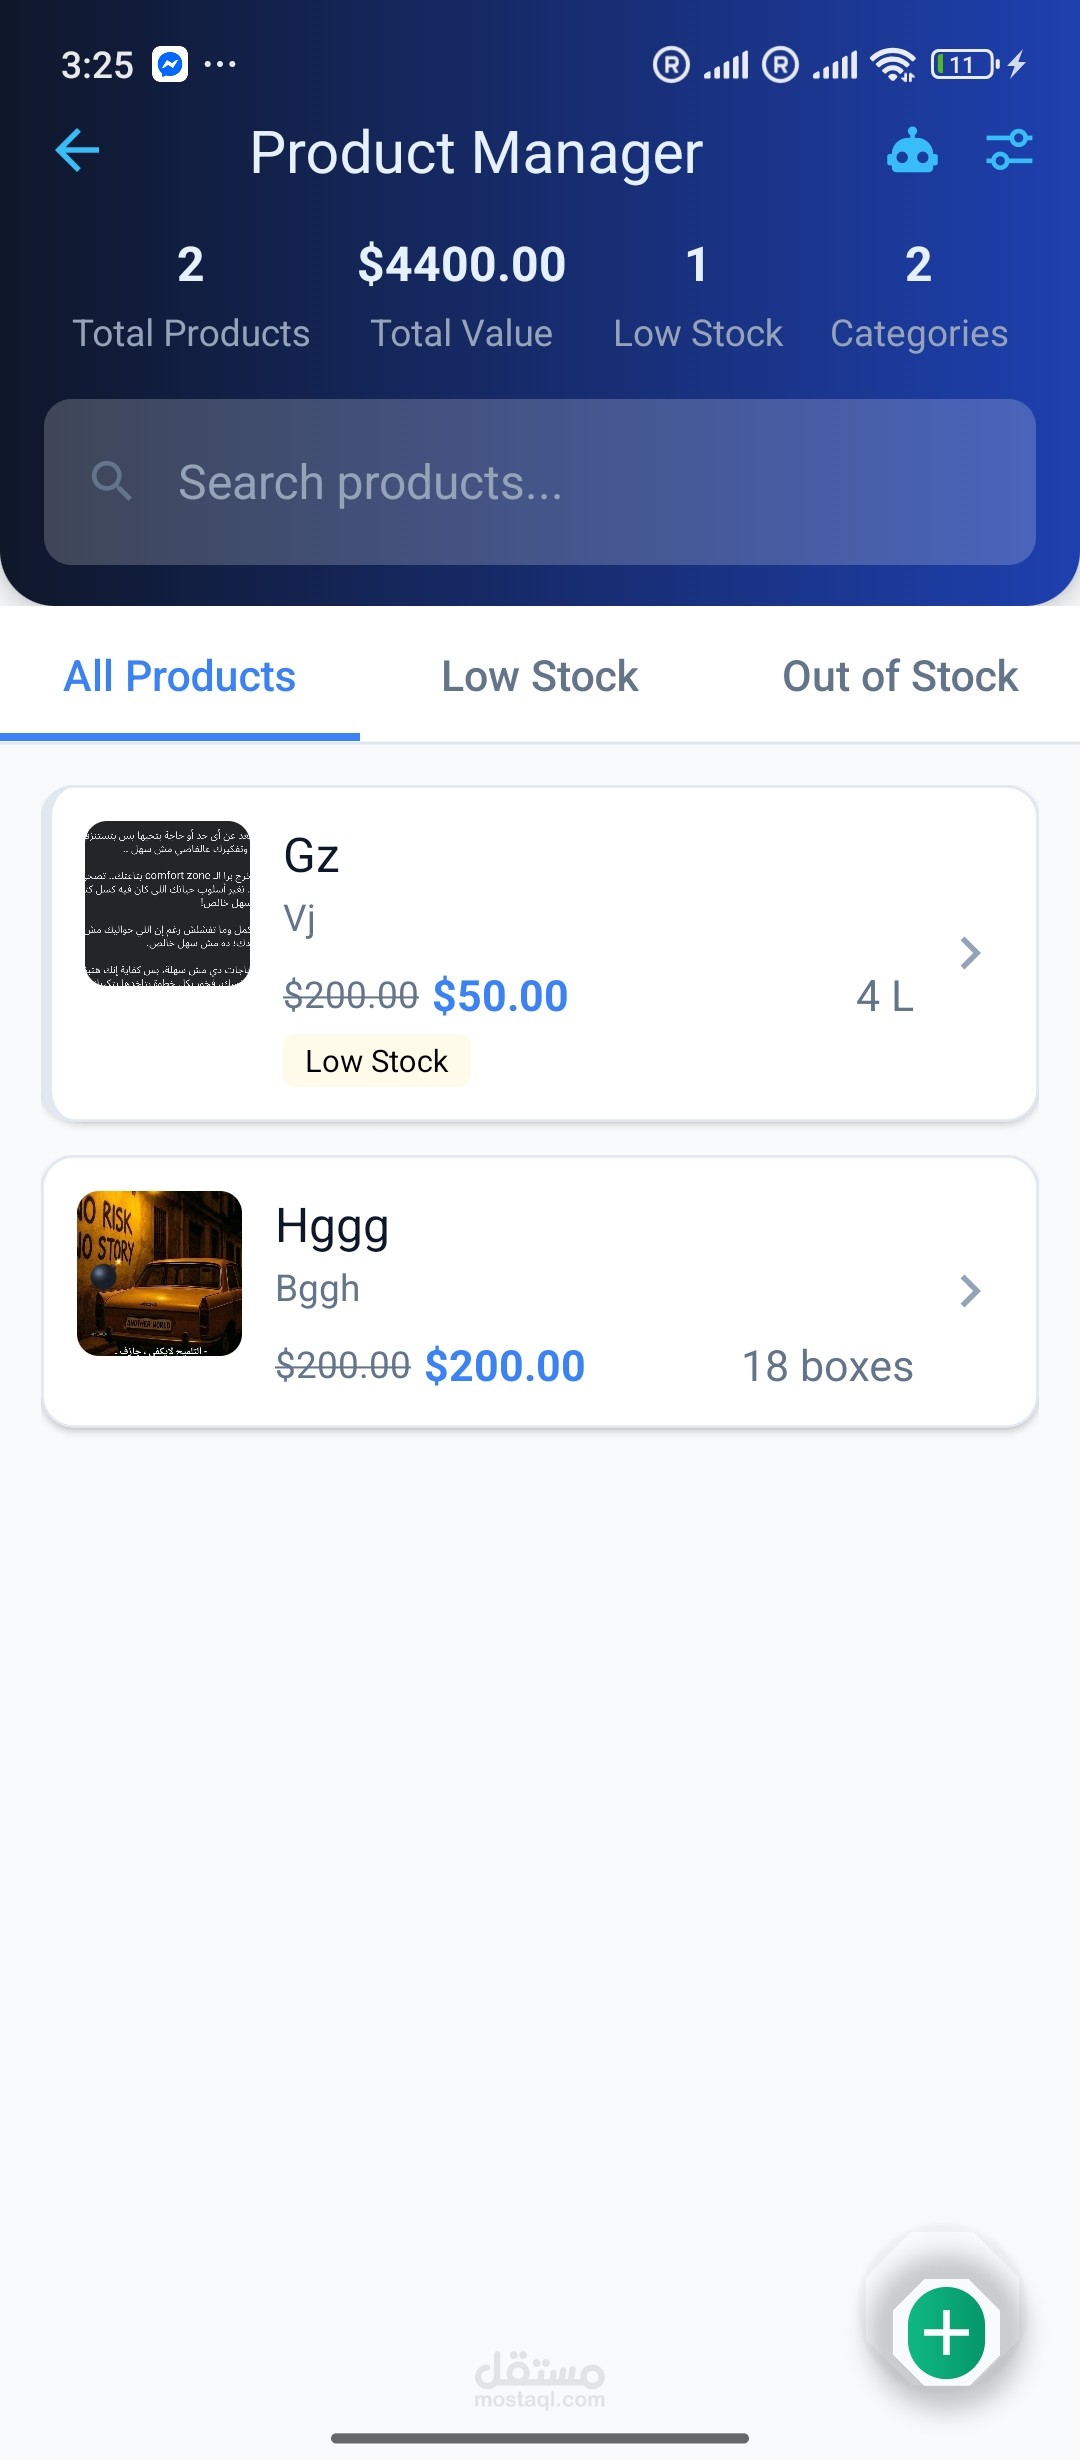The image size is (1080, 2460).
Task: Tap the Low Stock badge on Gz
Action: (x=376, y=1061)
